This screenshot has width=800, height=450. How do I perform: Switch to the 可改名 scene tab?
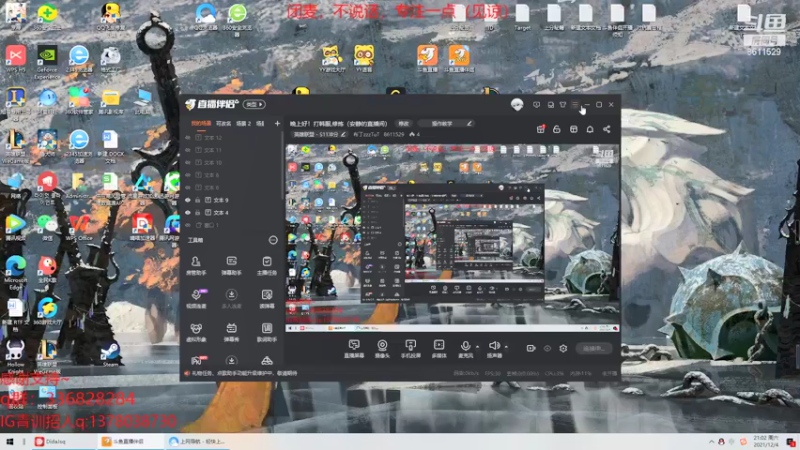pos(223,123)
